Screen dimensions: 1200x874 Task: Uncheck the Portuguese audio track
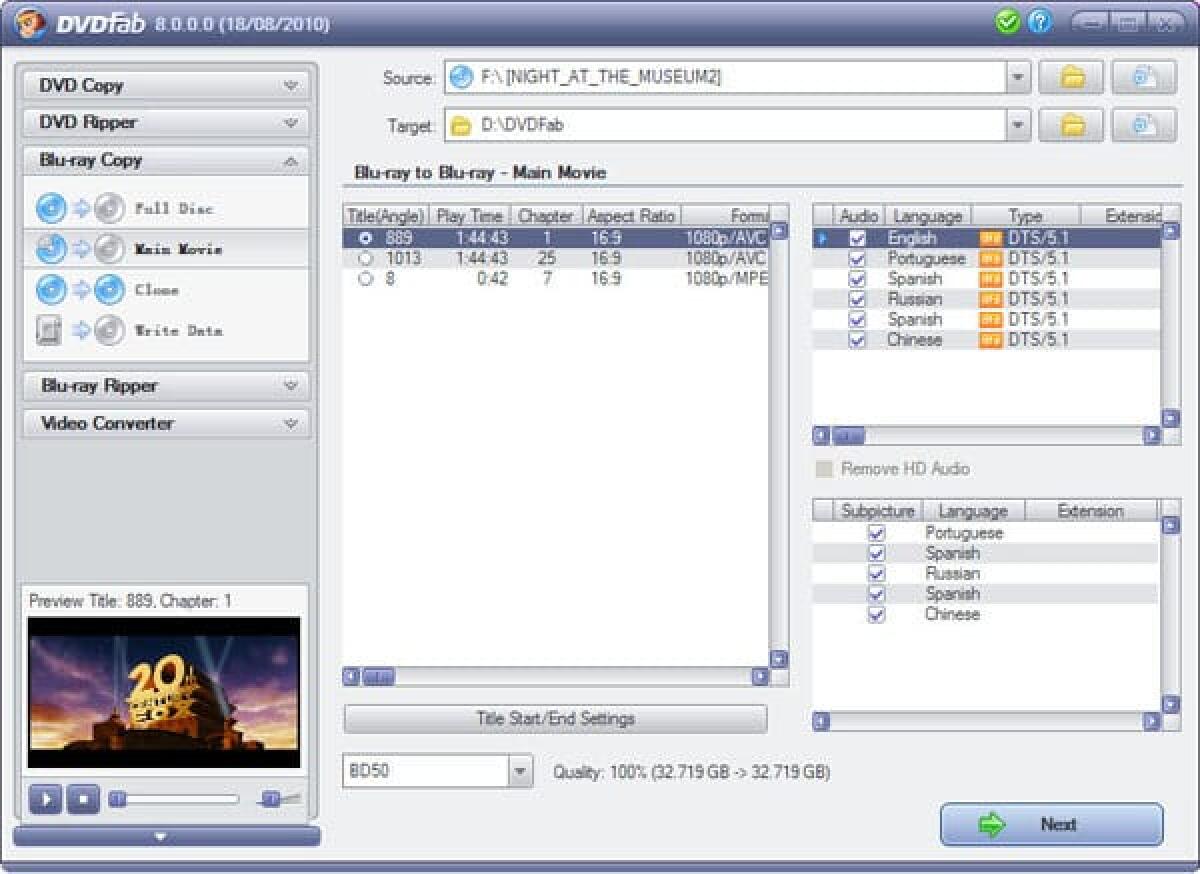pyautogui.click(x=857, y=258)
